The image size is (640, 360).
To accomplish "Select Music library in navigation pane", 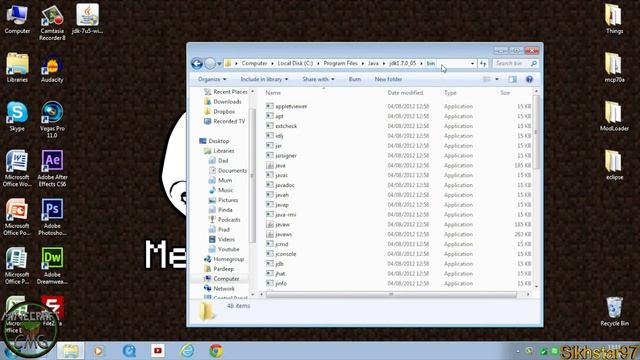I will pos(221,190).
